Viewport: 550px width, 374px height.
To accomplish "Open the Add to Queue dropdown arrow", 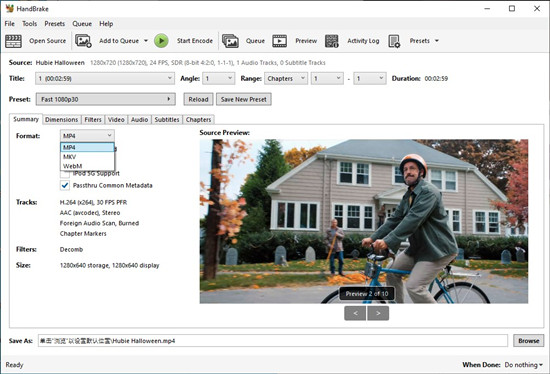I will click(x=146, y=41).
